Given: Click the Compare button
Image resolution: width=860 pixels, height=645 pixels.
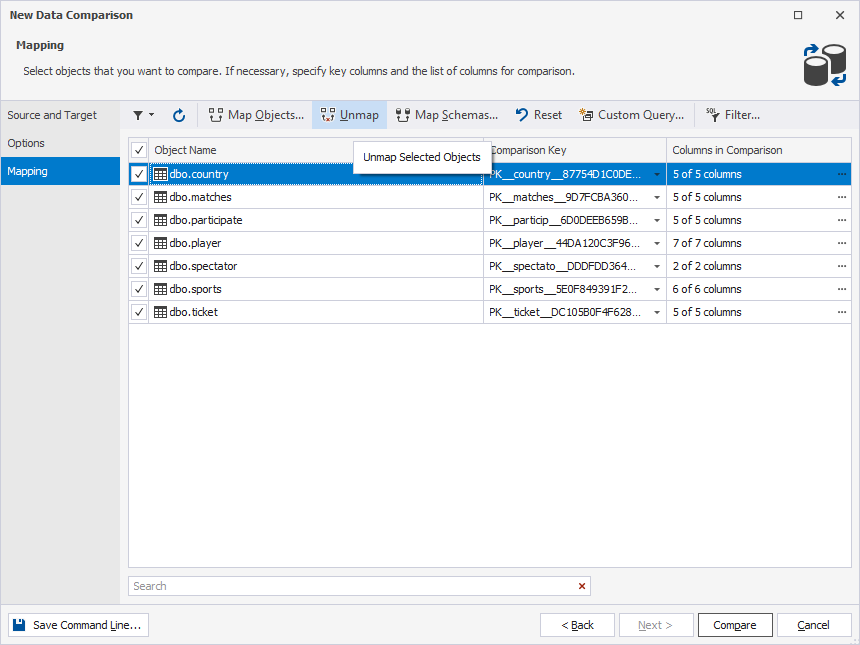Looking at the screenshot, I should click(x=734, y=625).
